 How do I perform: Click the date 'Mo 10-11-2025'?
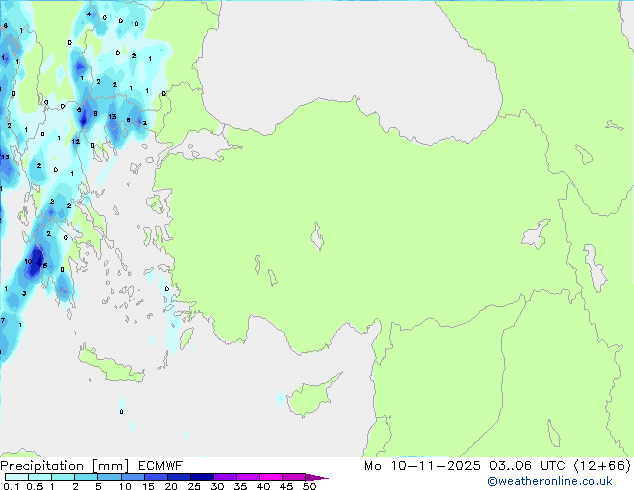[422, 466]
